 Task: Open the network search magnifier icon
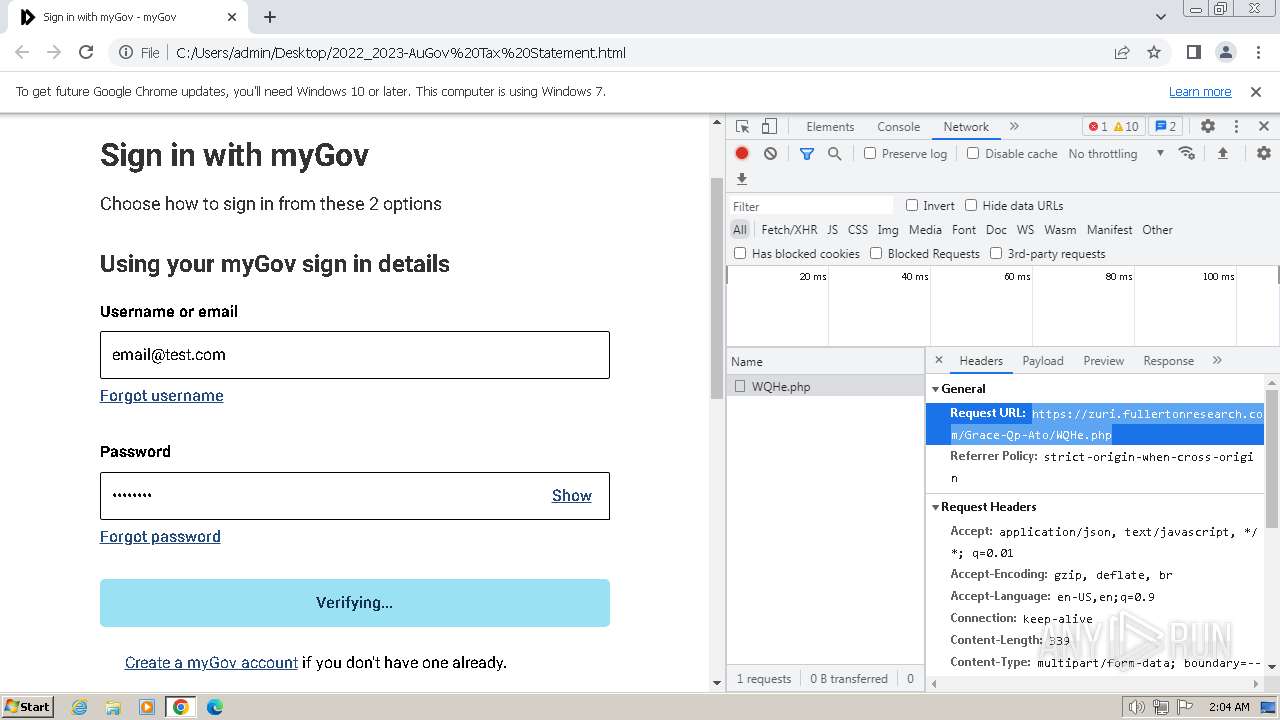pyautogui.click(x=834, y=154)
